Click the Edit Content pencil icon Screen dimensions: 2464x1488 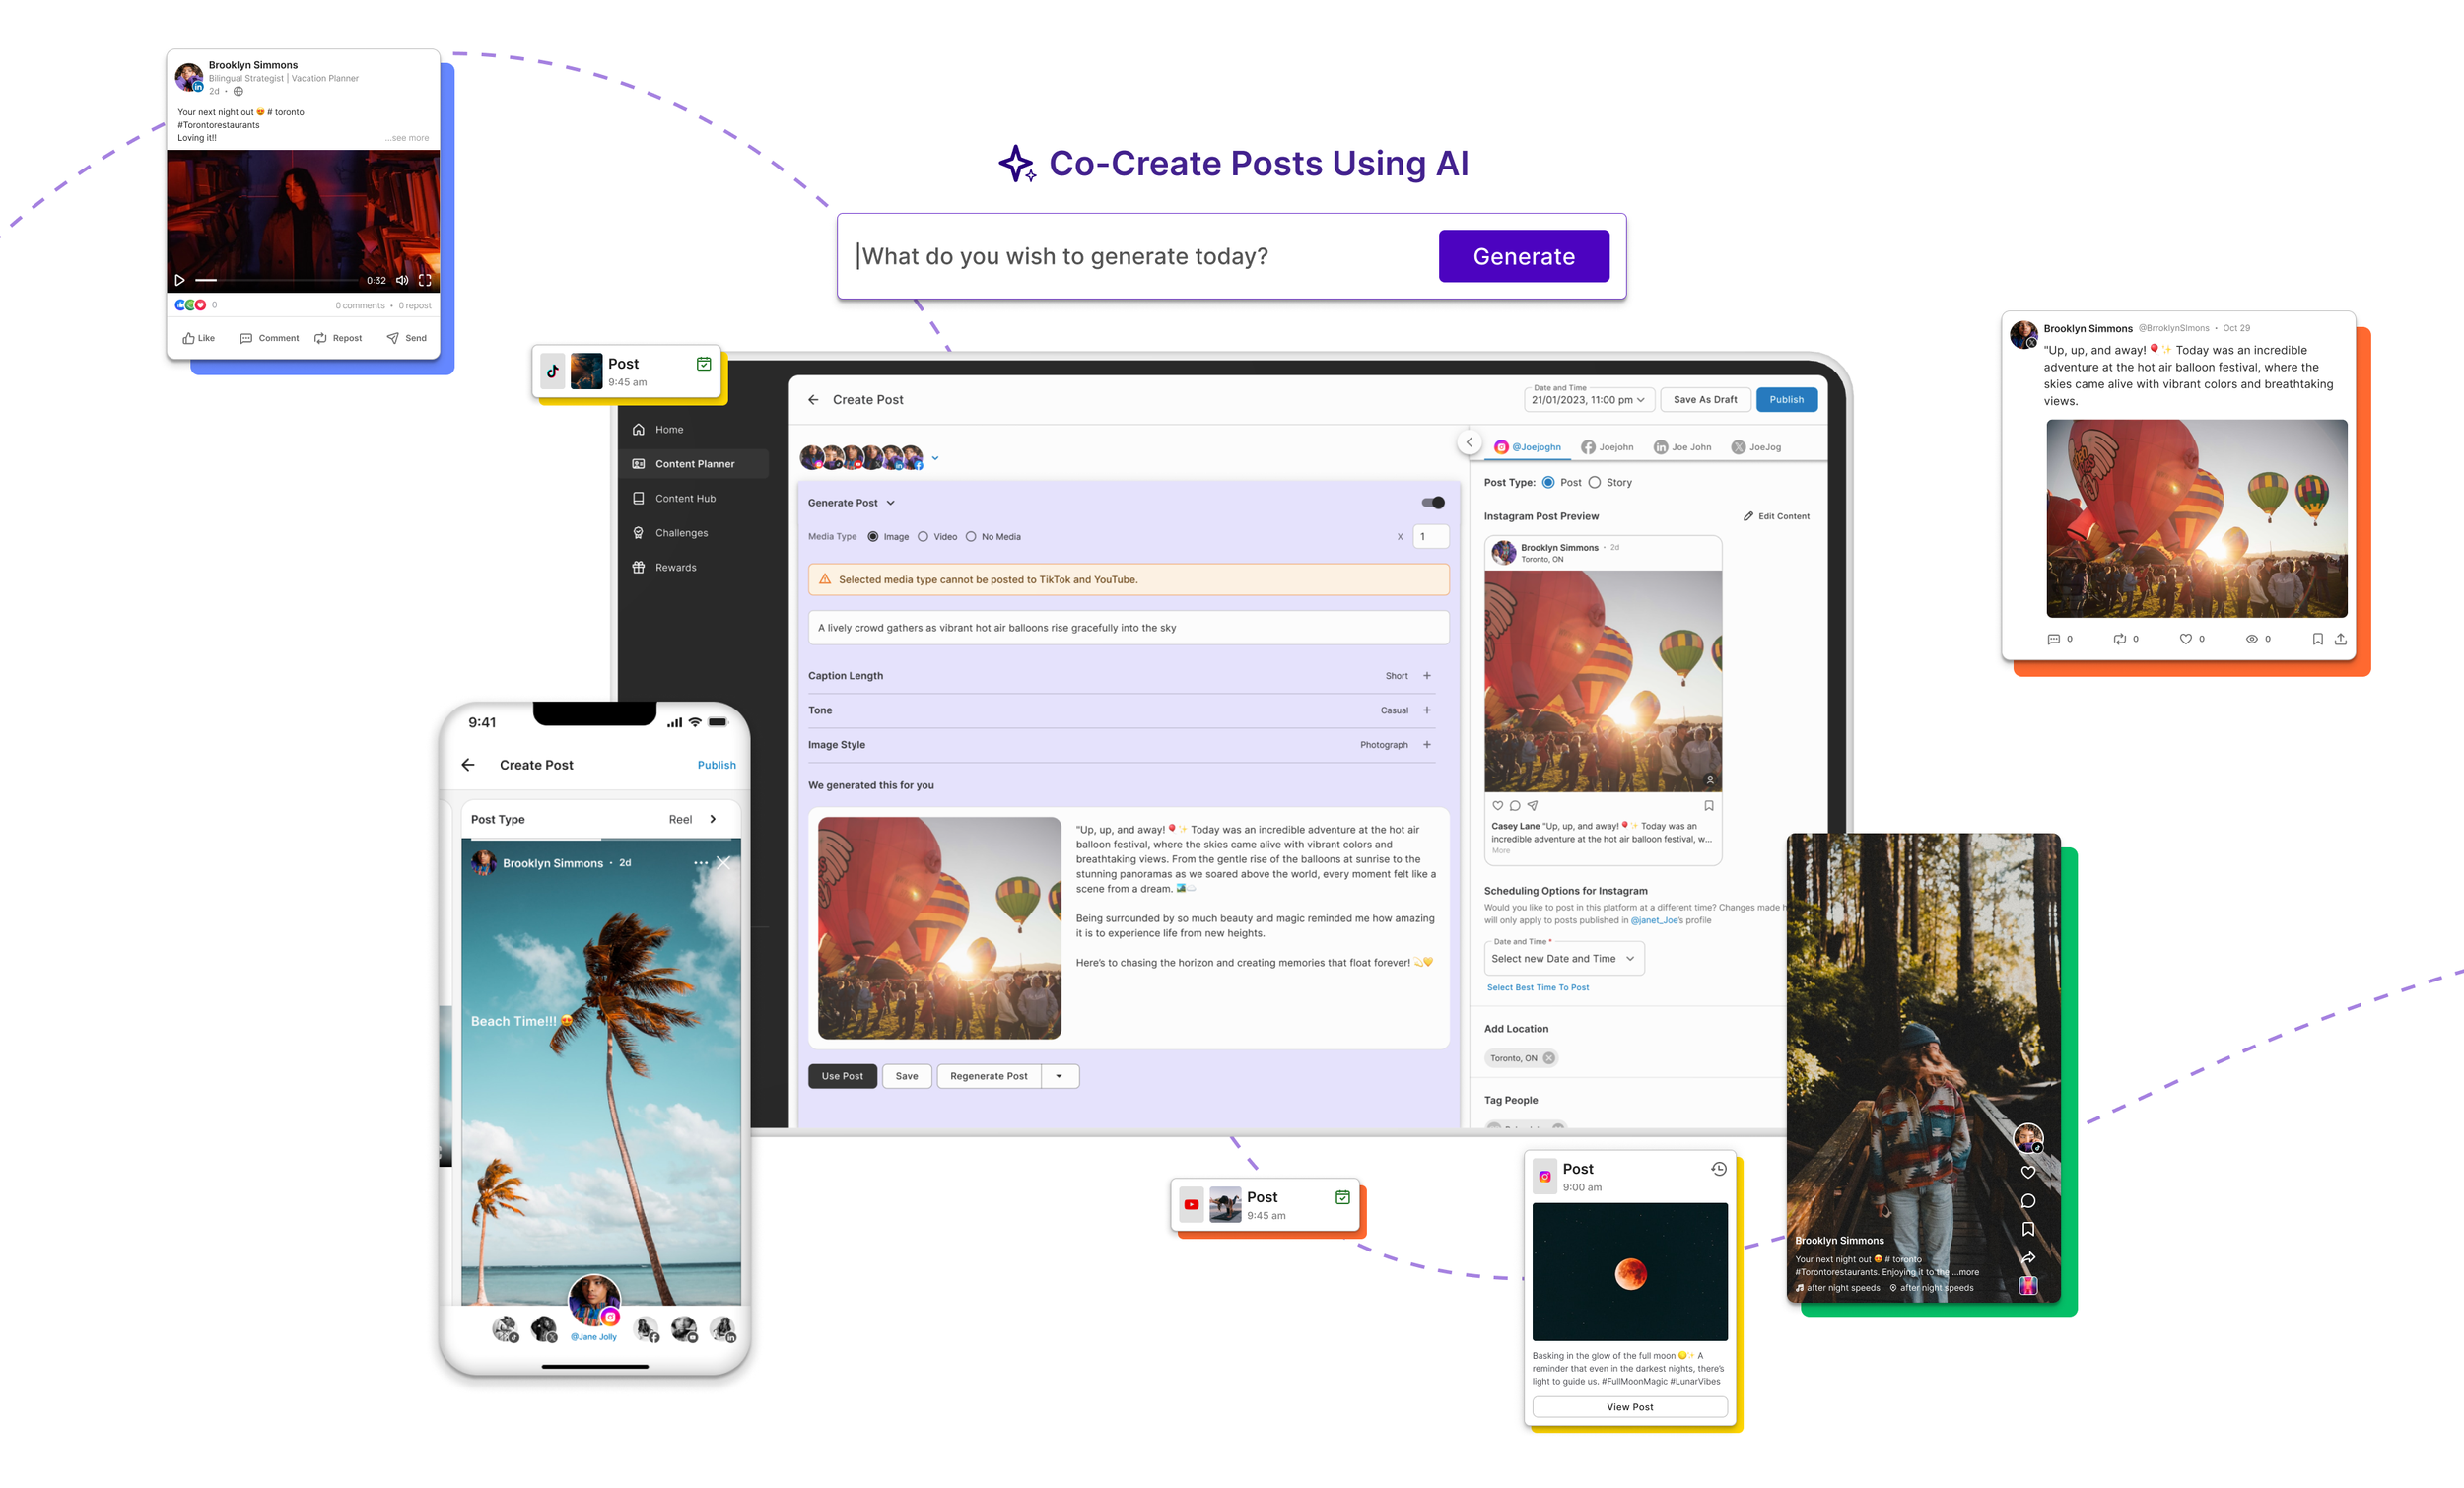point(1748,517)
